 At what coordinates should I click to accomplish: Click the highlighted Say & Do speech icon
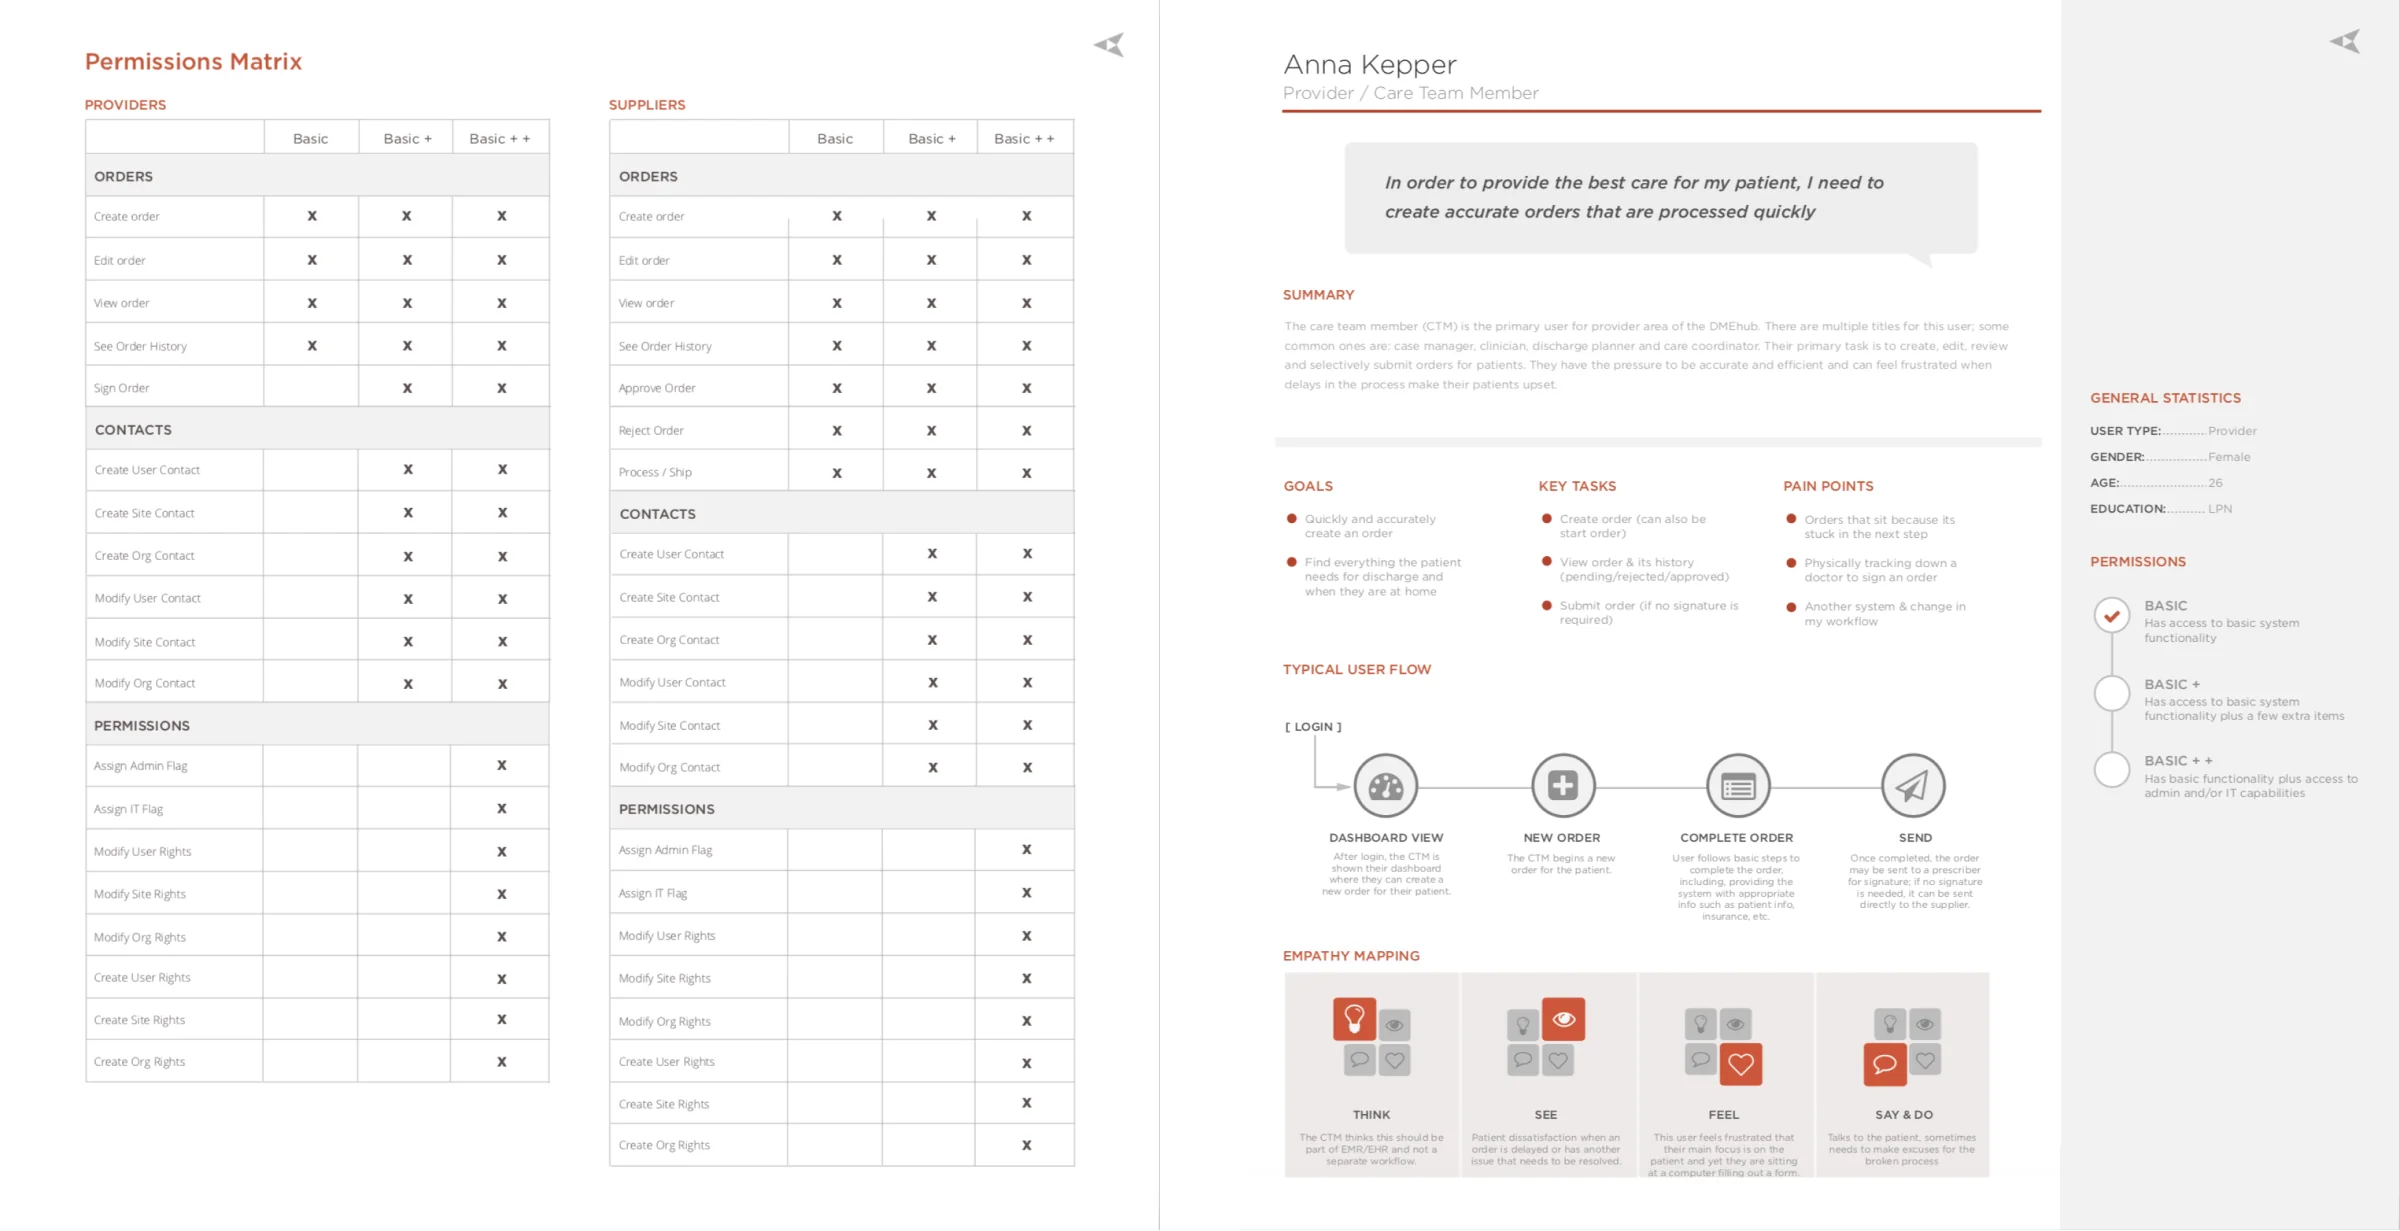(x=1884, y=1064)
